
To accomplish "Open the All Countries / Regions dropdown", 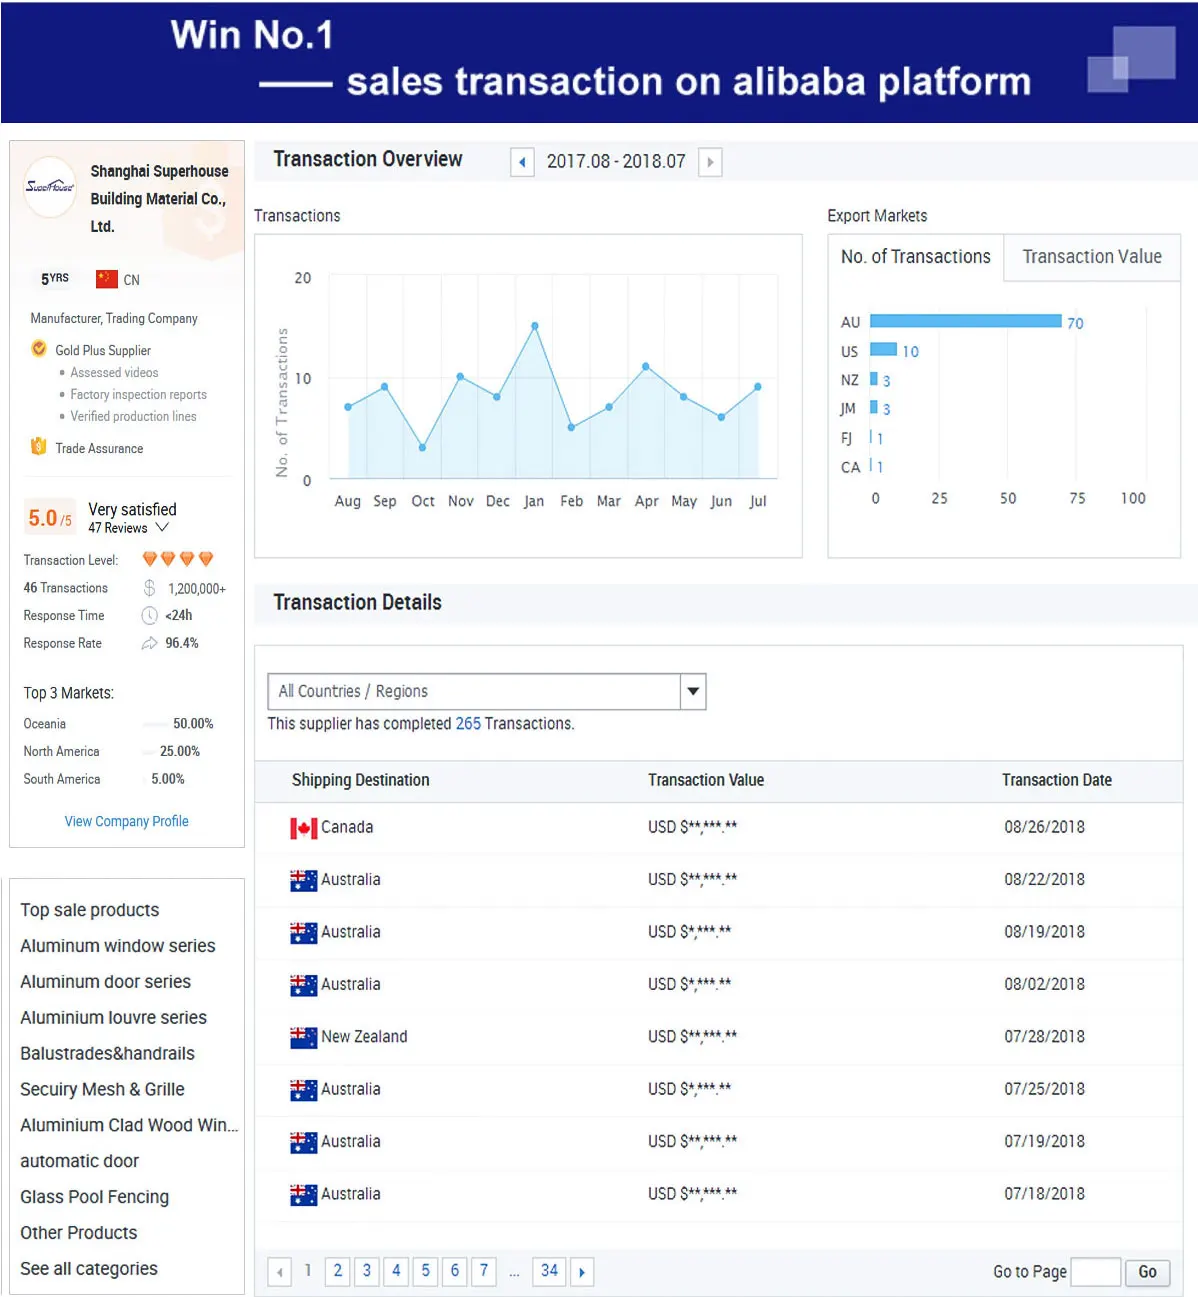I will click(x=693, y=691).
